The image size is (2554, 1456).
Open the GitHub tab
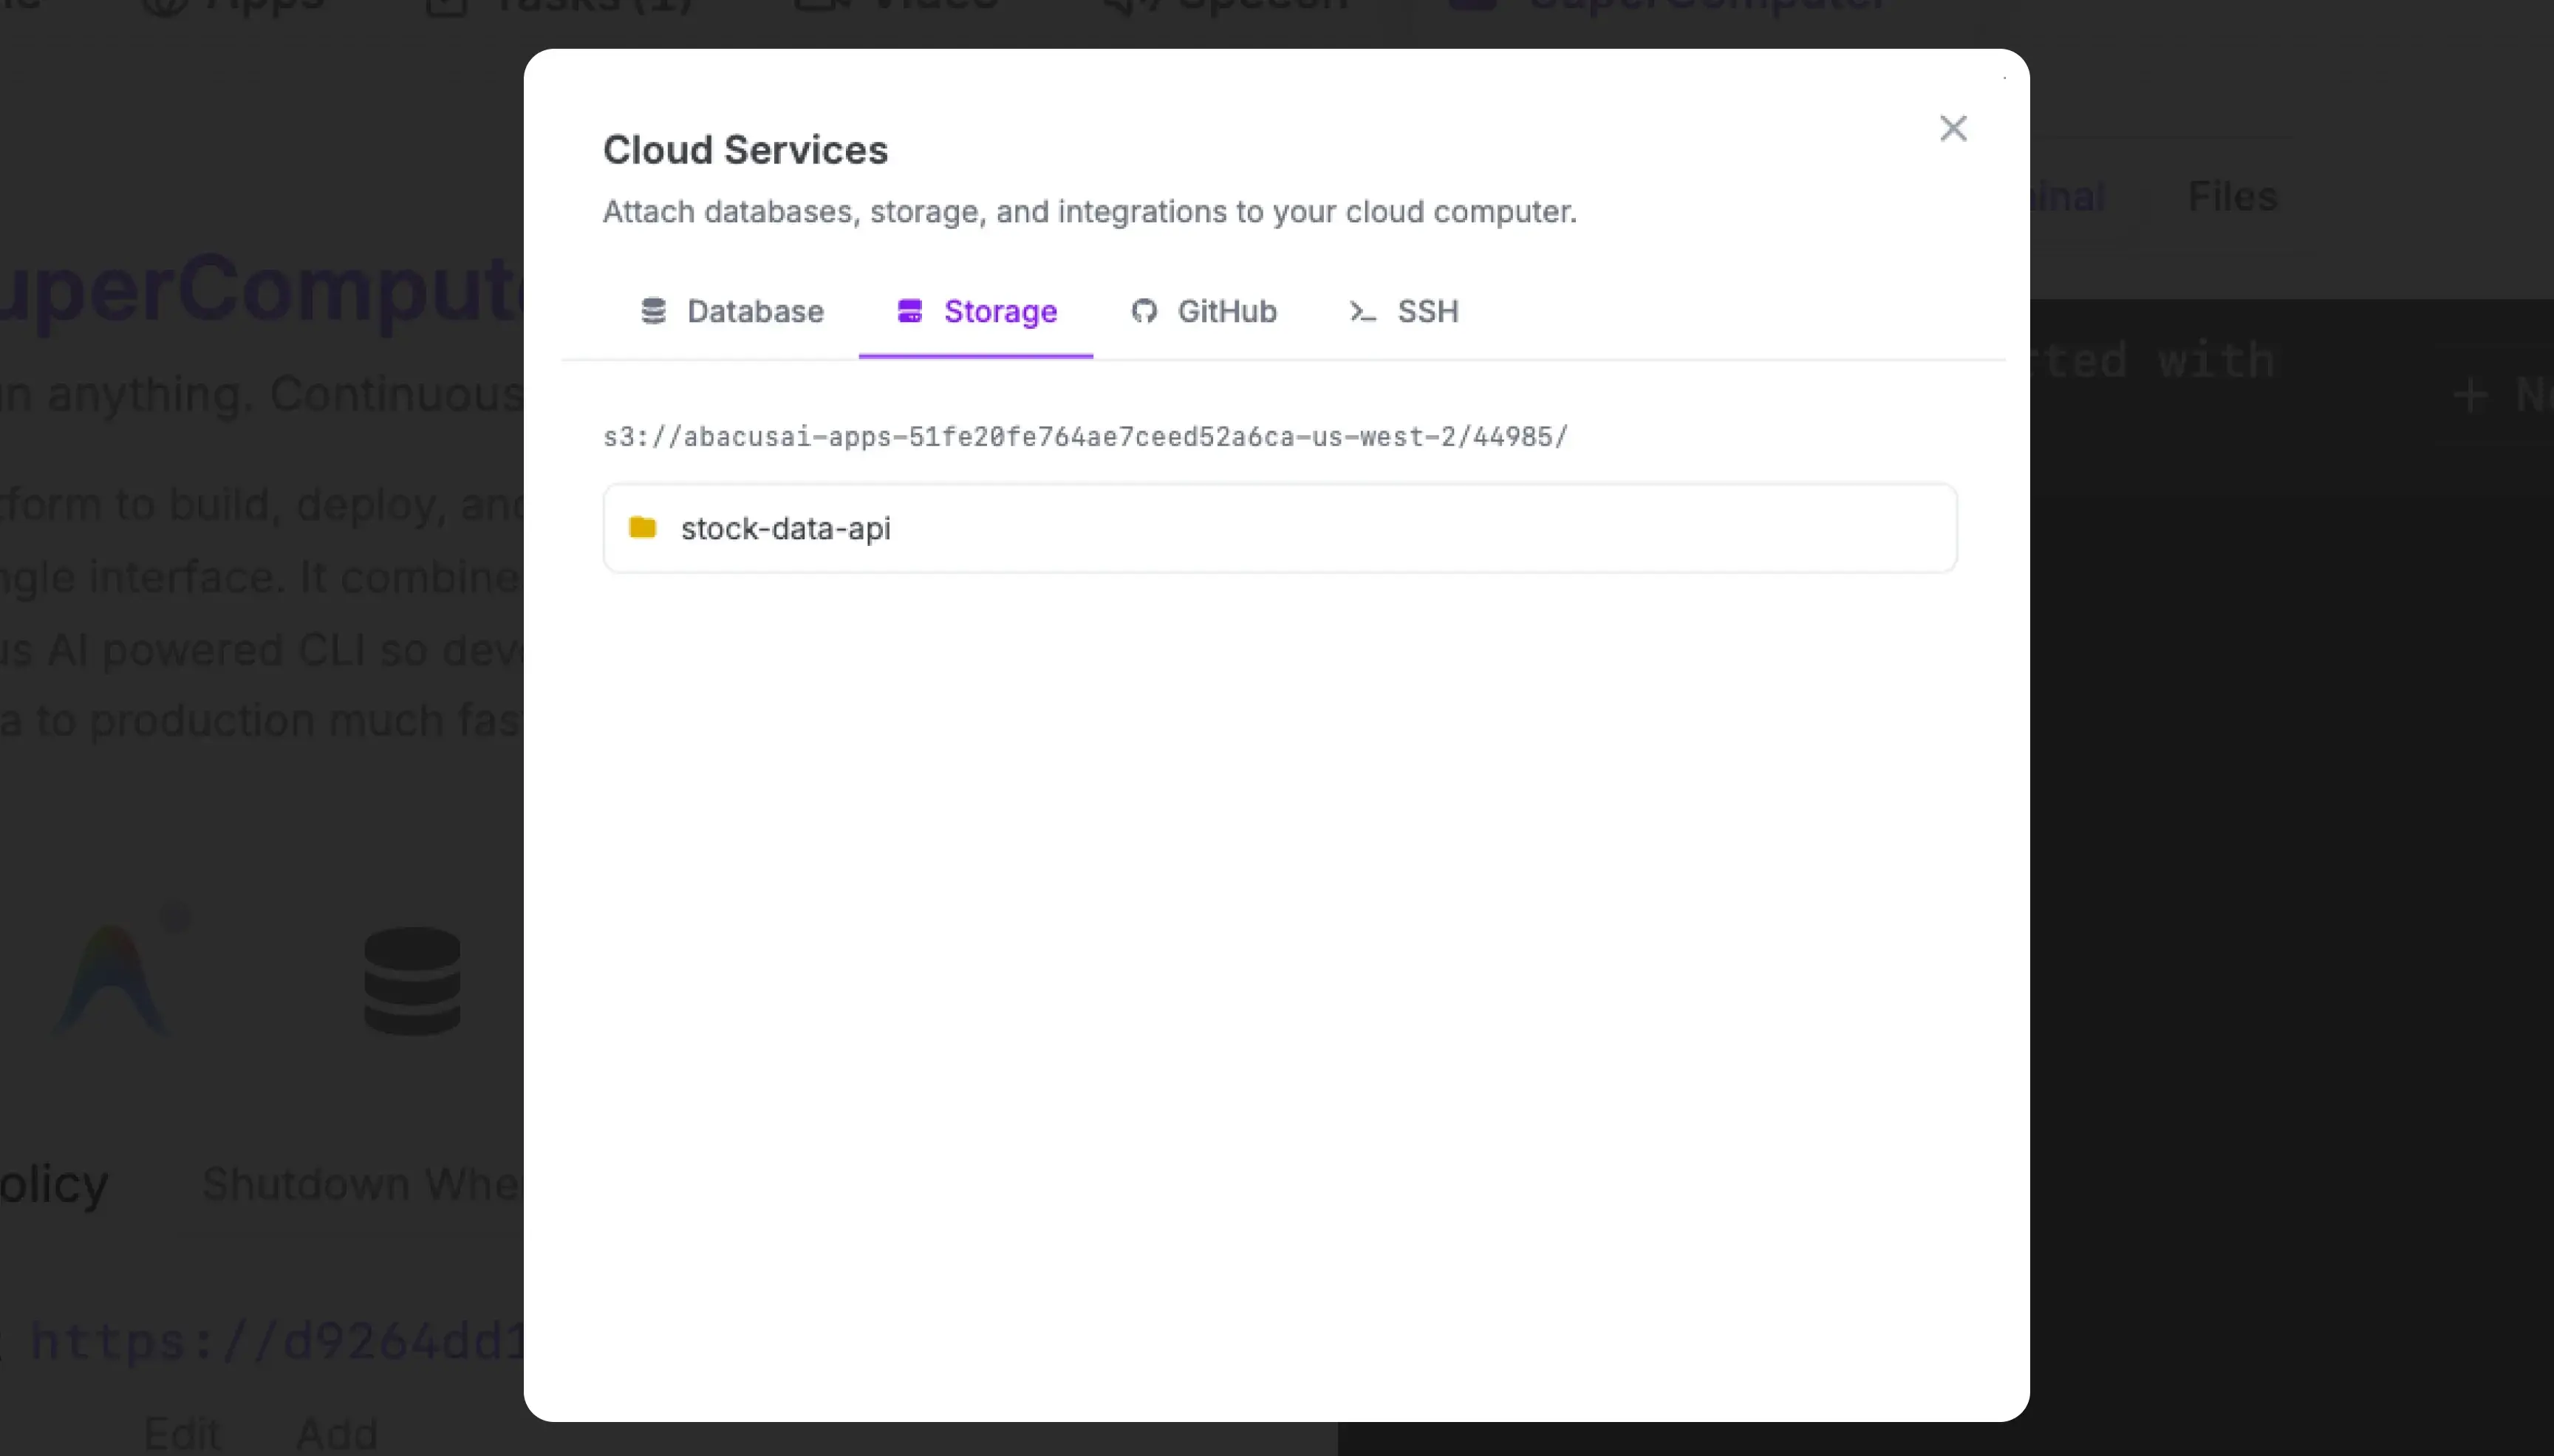pyautogui.click(x=1203, y=311)
